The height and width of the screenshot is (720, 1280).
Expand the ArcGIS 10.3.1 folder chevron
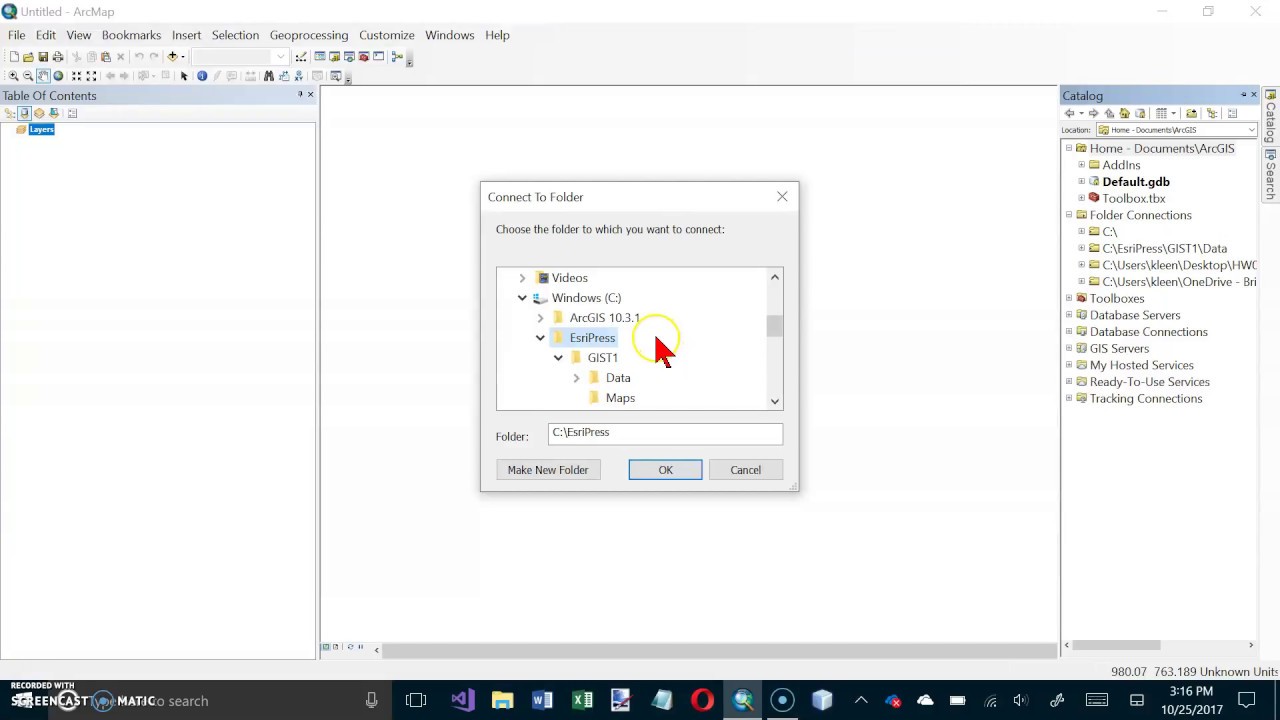(540, 318)
